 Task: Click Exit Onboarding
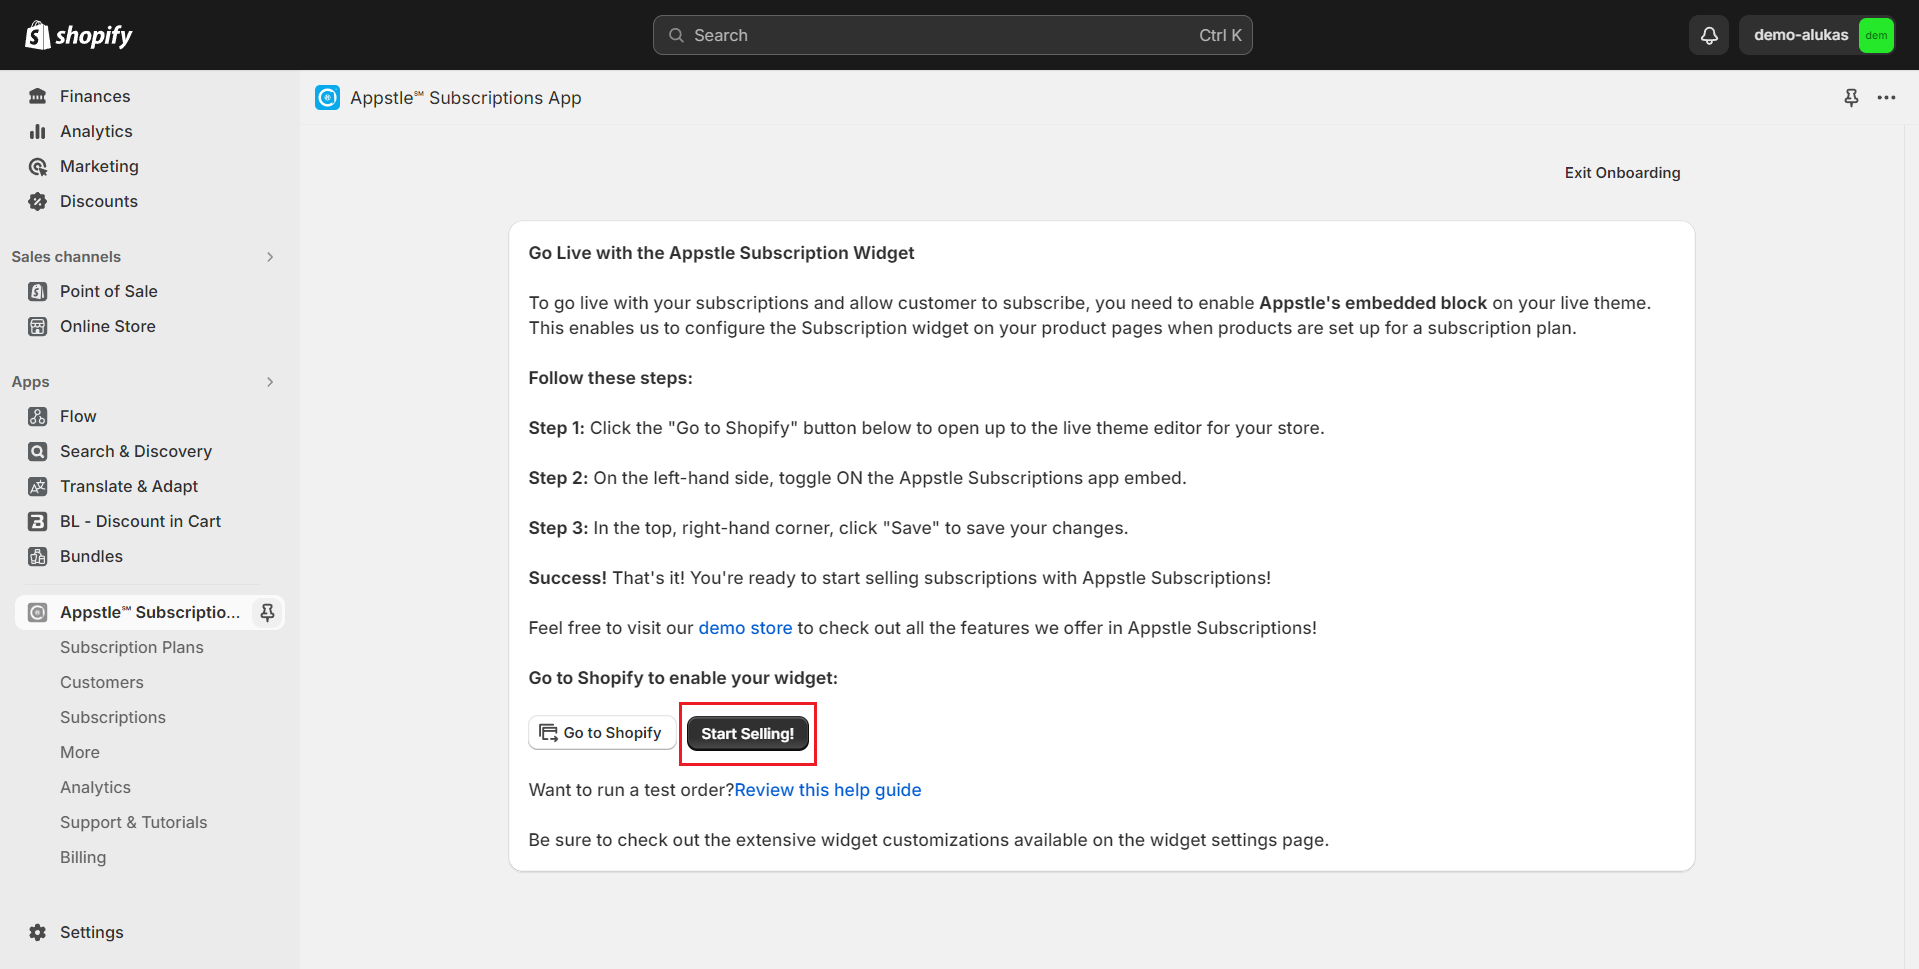(x=1622, y=173)
